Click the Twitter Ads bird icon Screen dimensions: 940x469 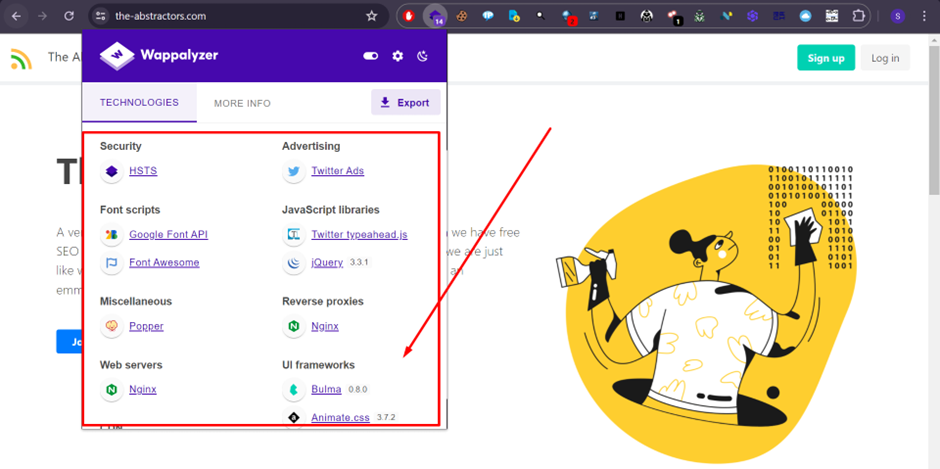point(294,172)
